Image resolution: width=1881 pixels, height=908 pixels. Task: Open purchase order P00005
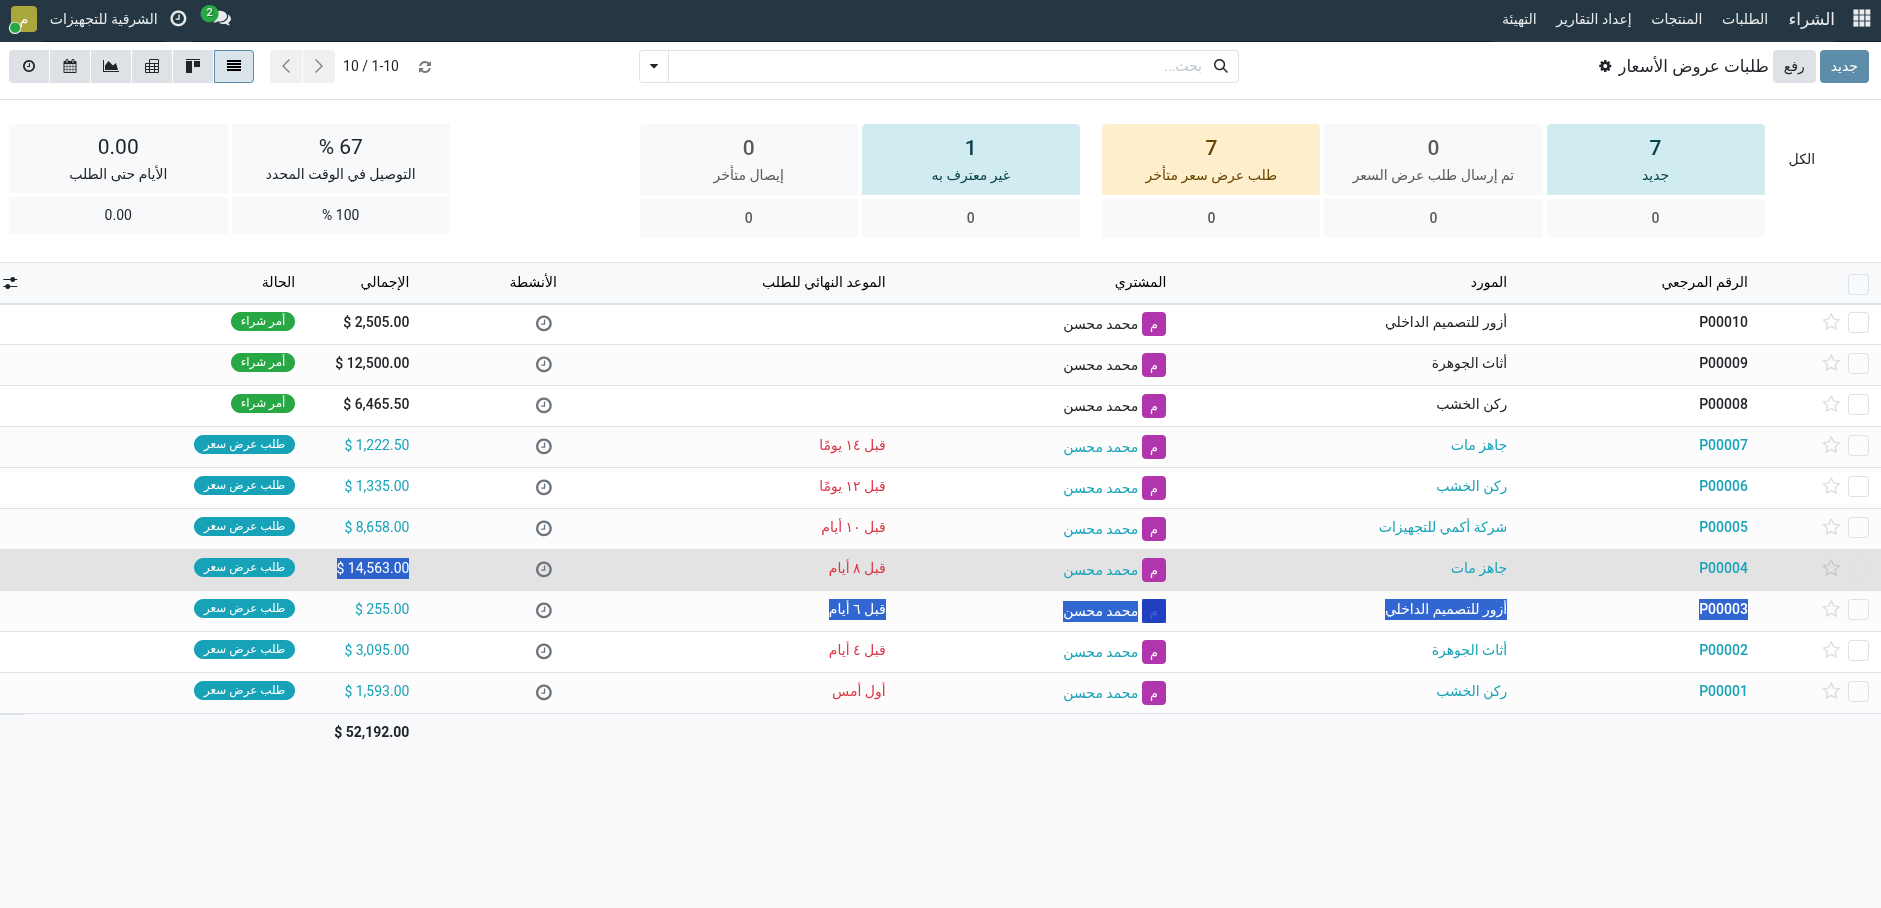(x=1722, y=527)
